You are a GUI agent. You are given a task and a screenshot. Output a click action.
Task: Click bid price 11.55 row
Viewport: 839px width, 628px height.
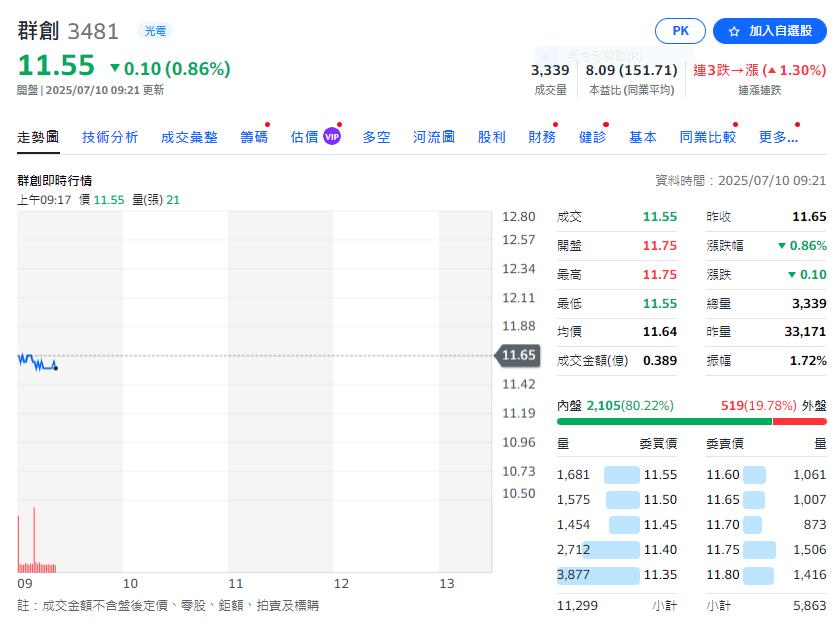[617, 474]
